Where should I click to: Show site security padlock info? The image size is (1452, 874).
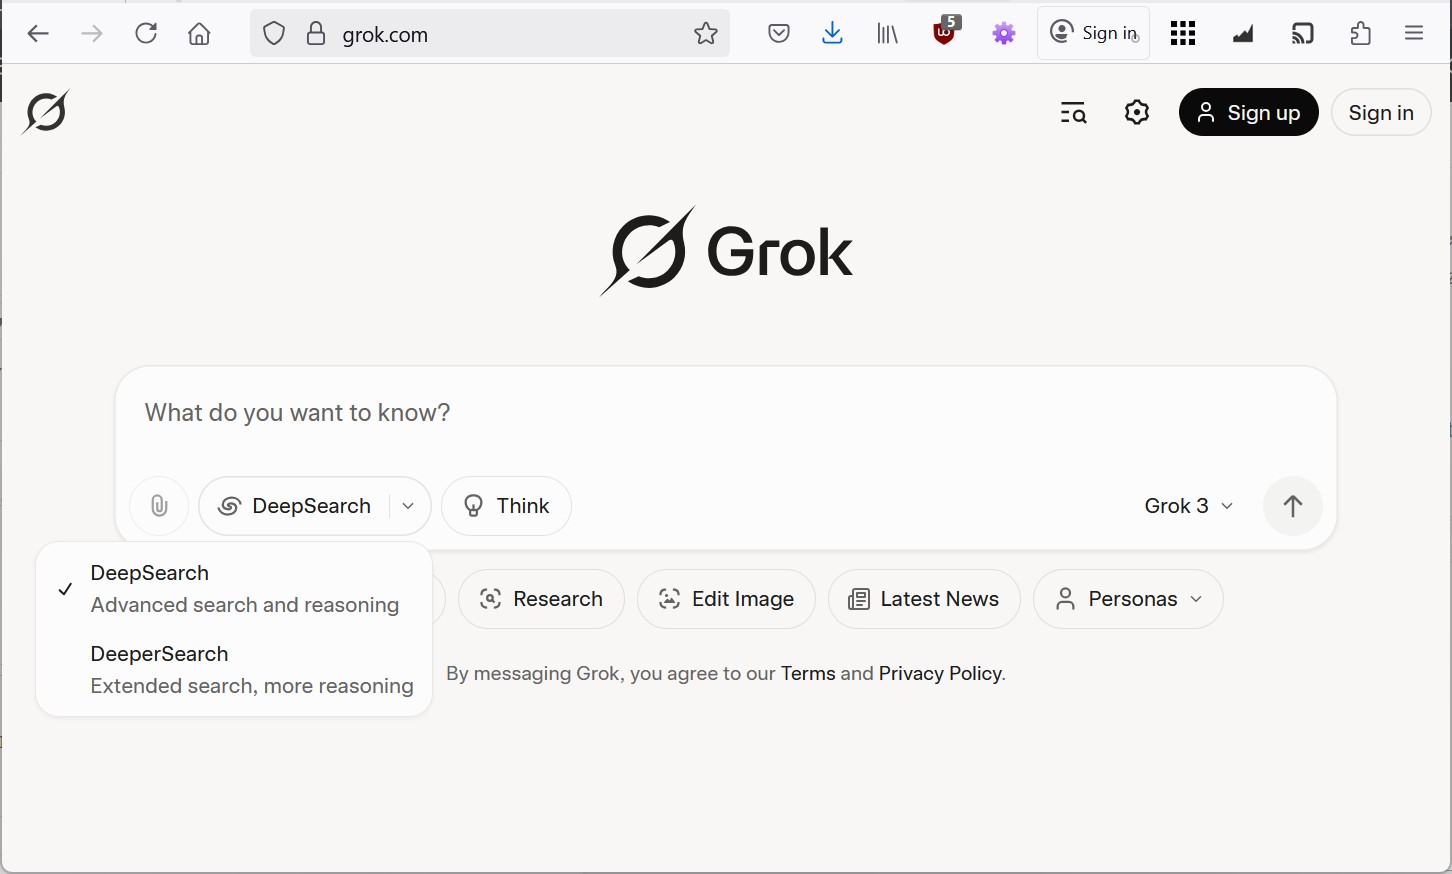pos(316,34)
